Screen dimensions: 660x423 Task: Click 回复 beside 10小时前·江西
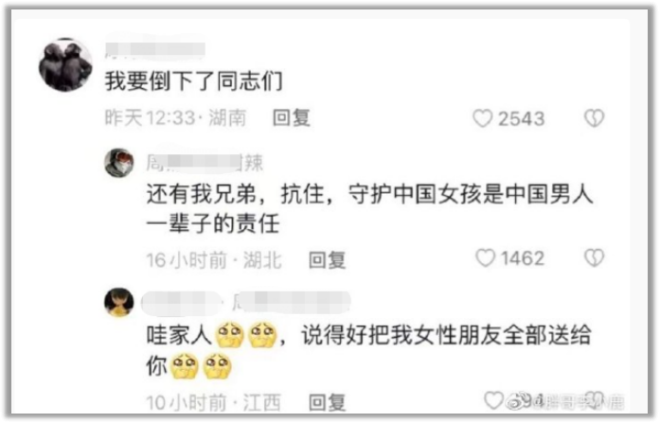pos(327,402)
